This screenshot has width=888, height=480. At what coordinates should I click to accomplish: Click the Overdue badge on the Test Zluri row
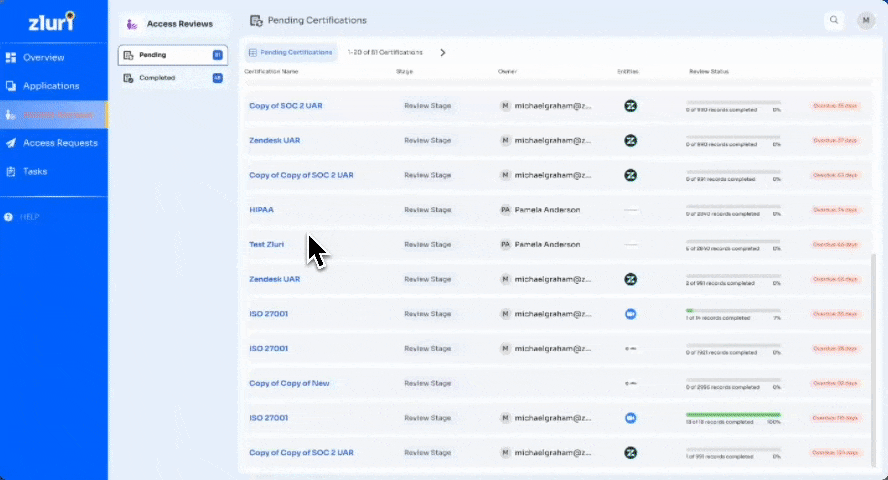coord(835,245)
